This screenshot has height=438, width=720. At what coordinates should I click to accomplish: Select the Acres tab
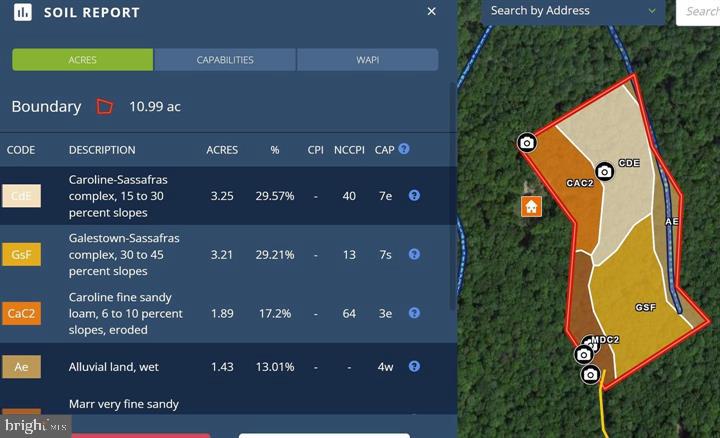click(x=83, y=60)
